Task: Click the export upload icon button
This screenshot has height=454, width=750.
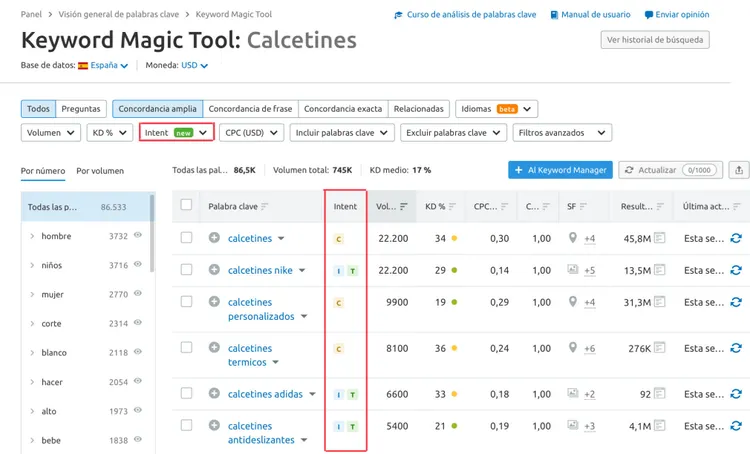Action: point(739,170)
